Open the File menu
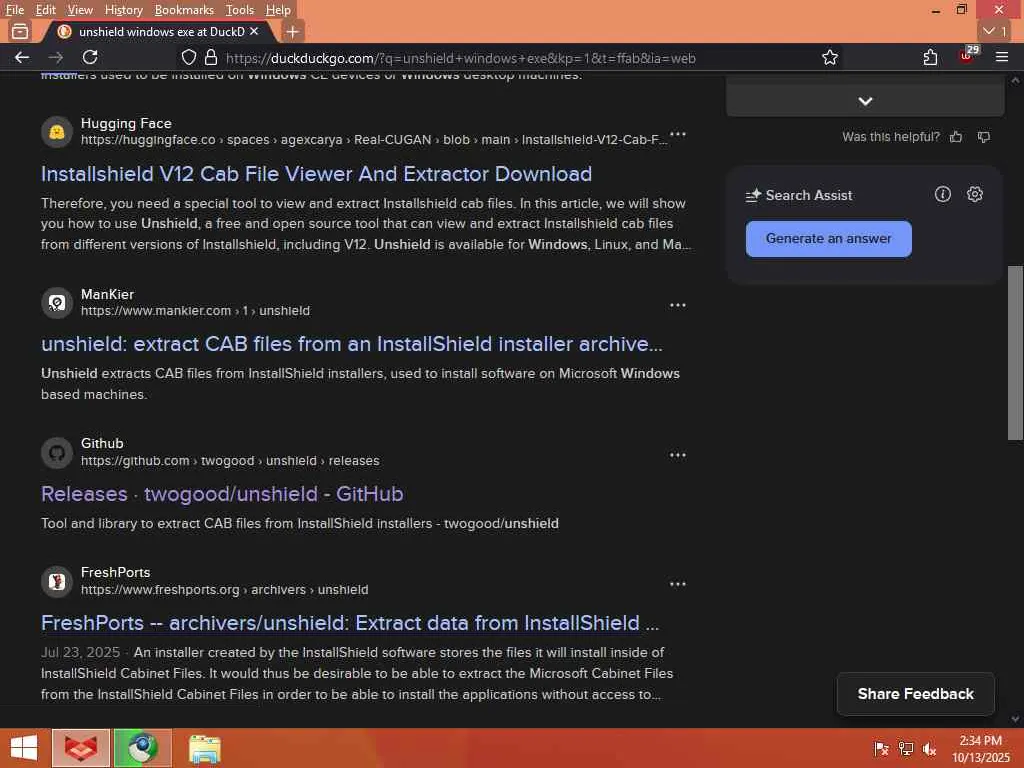Viewport: 1024px width, 768px height. tap(14, 10)
